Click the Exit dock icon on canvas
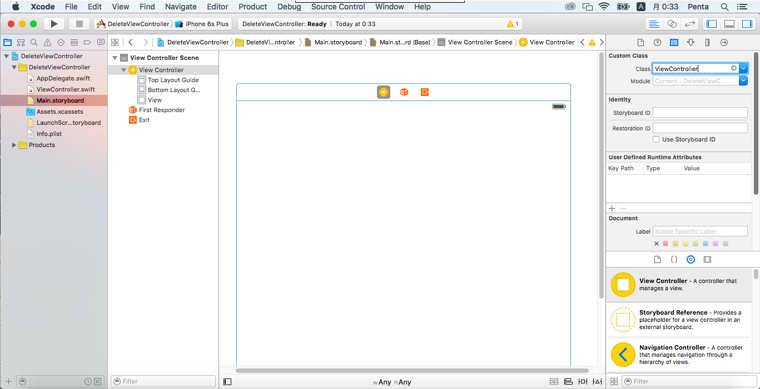The width and height of the screenshot is (760, 389). coord(425,92)
